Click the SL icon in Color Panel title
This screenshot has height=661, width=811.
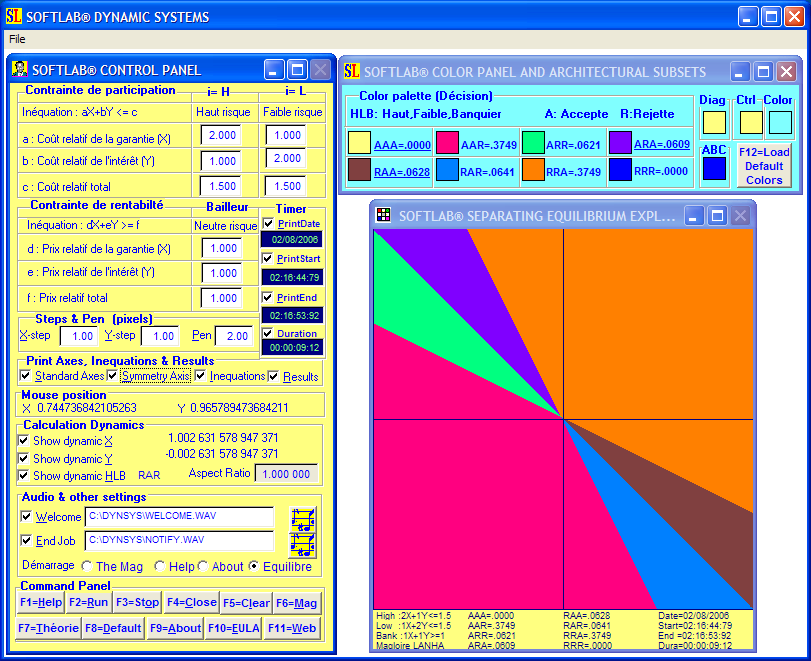352,71
